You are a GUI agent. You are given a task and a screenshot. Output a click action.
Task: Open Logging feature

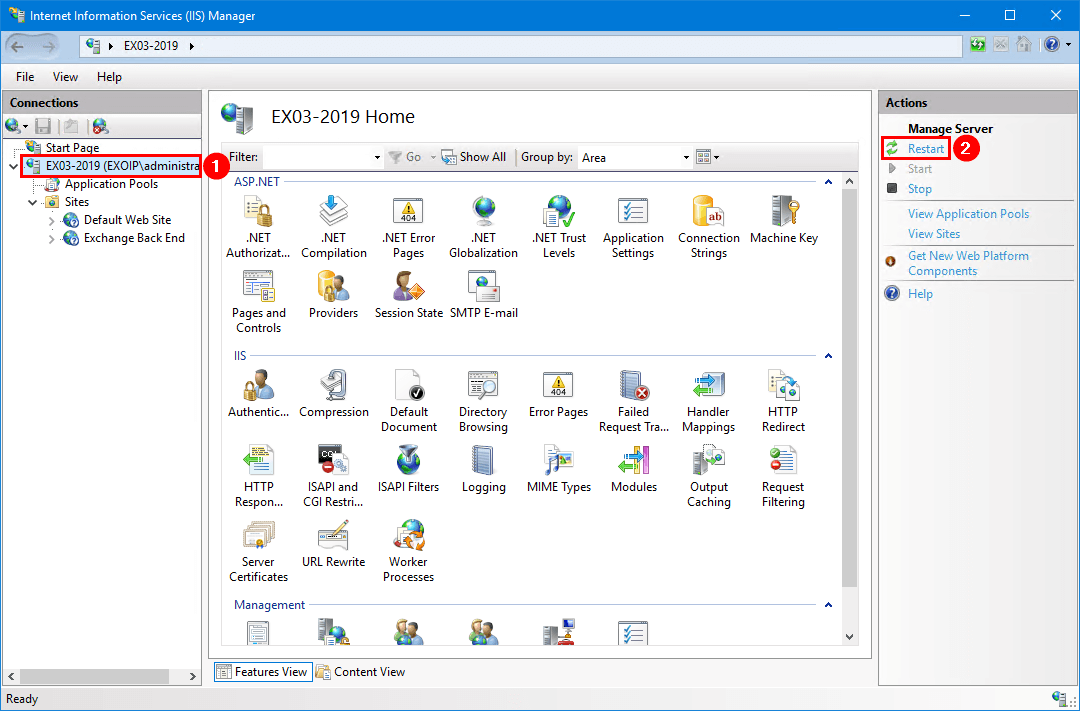[x=484, y=468]
